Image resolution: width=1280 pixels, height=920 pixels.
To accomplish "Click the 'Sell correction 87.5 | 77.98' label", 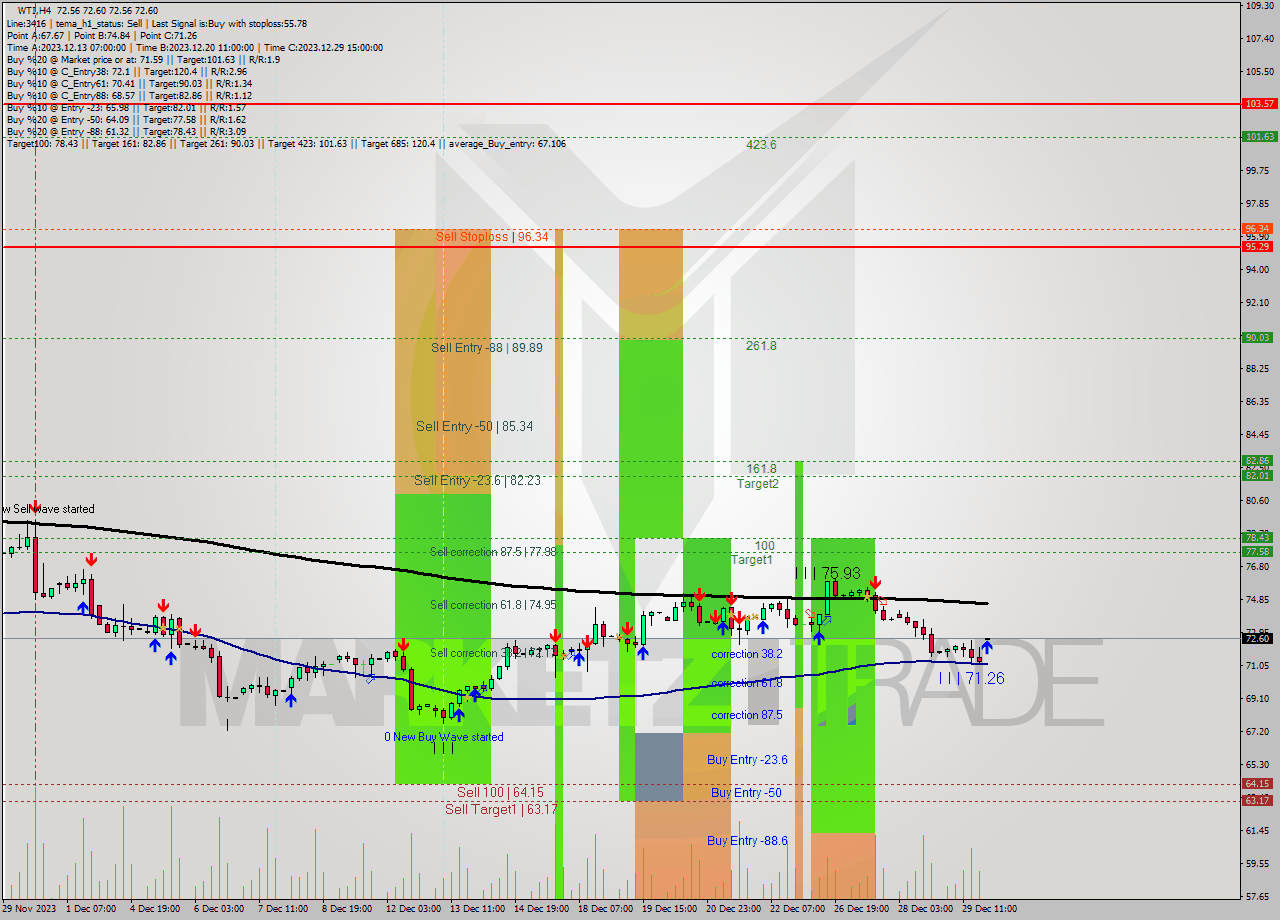I will point(493,552).
